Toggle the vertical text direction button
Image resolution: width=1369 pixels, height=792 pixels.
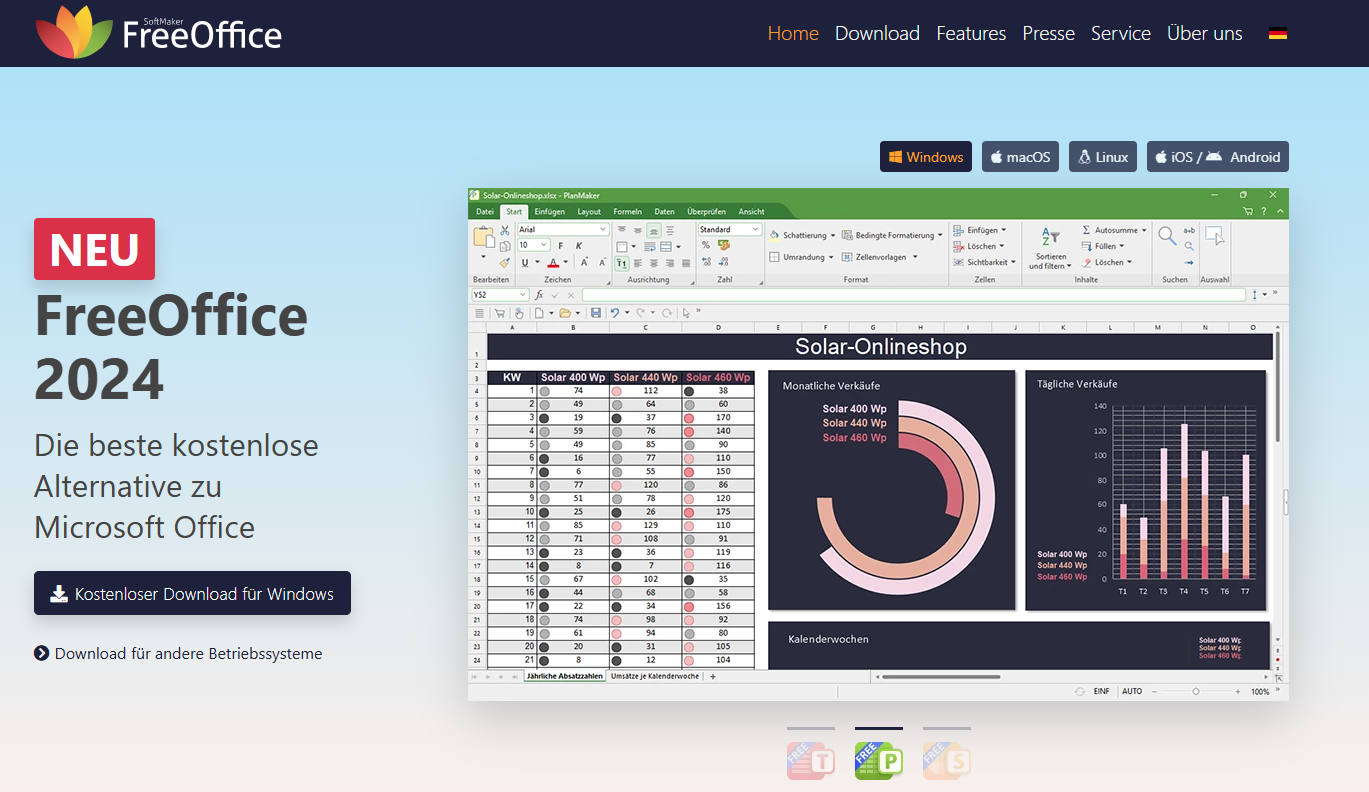pos(622,263)
